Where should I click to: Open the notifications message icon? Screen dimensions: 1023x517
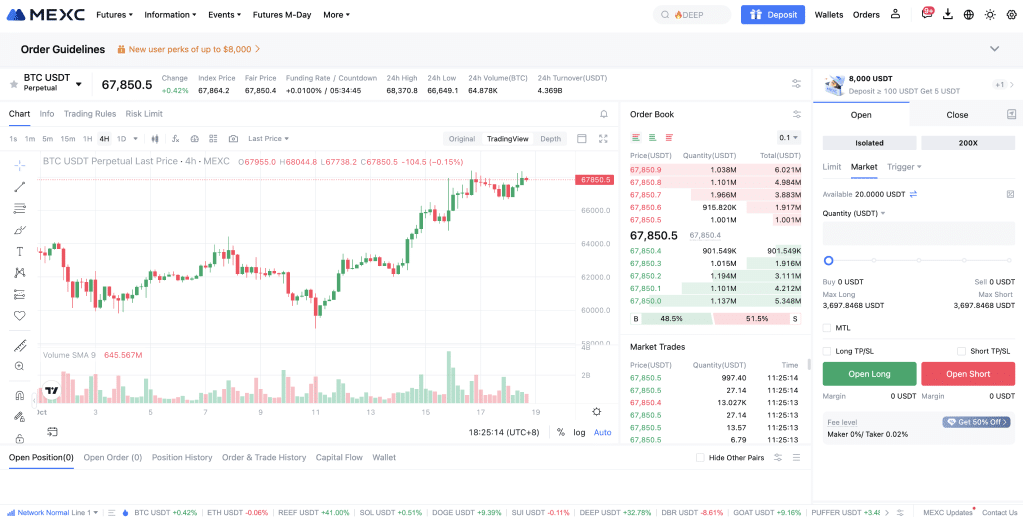tap(927, 14)
